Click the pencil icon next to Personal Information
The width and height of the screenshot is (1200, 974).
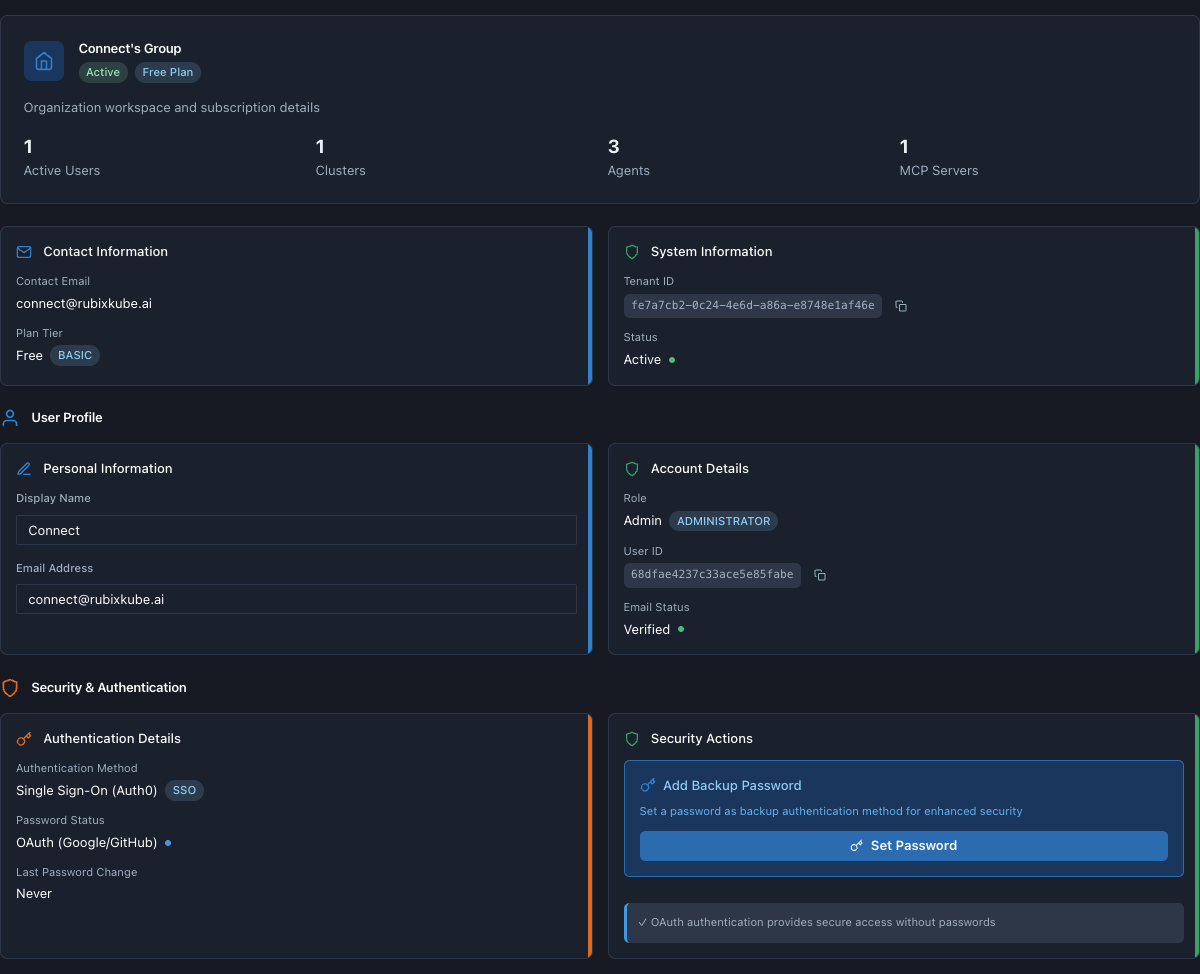pos(23,468)
